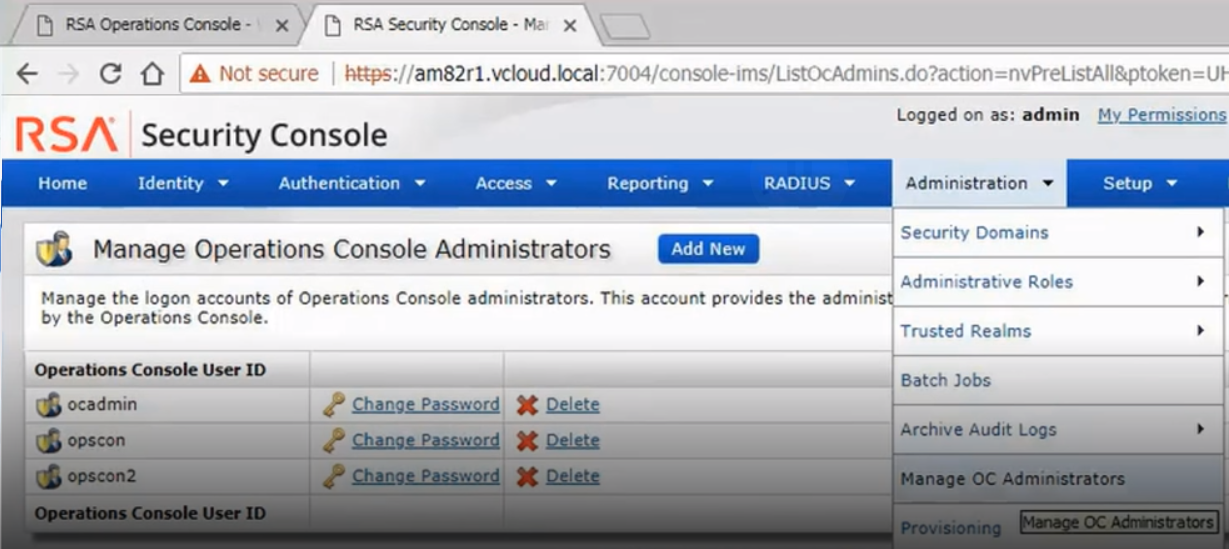Go to browser home page icon
This screenshot has height=549, width=1229.
tap(152, 74)
